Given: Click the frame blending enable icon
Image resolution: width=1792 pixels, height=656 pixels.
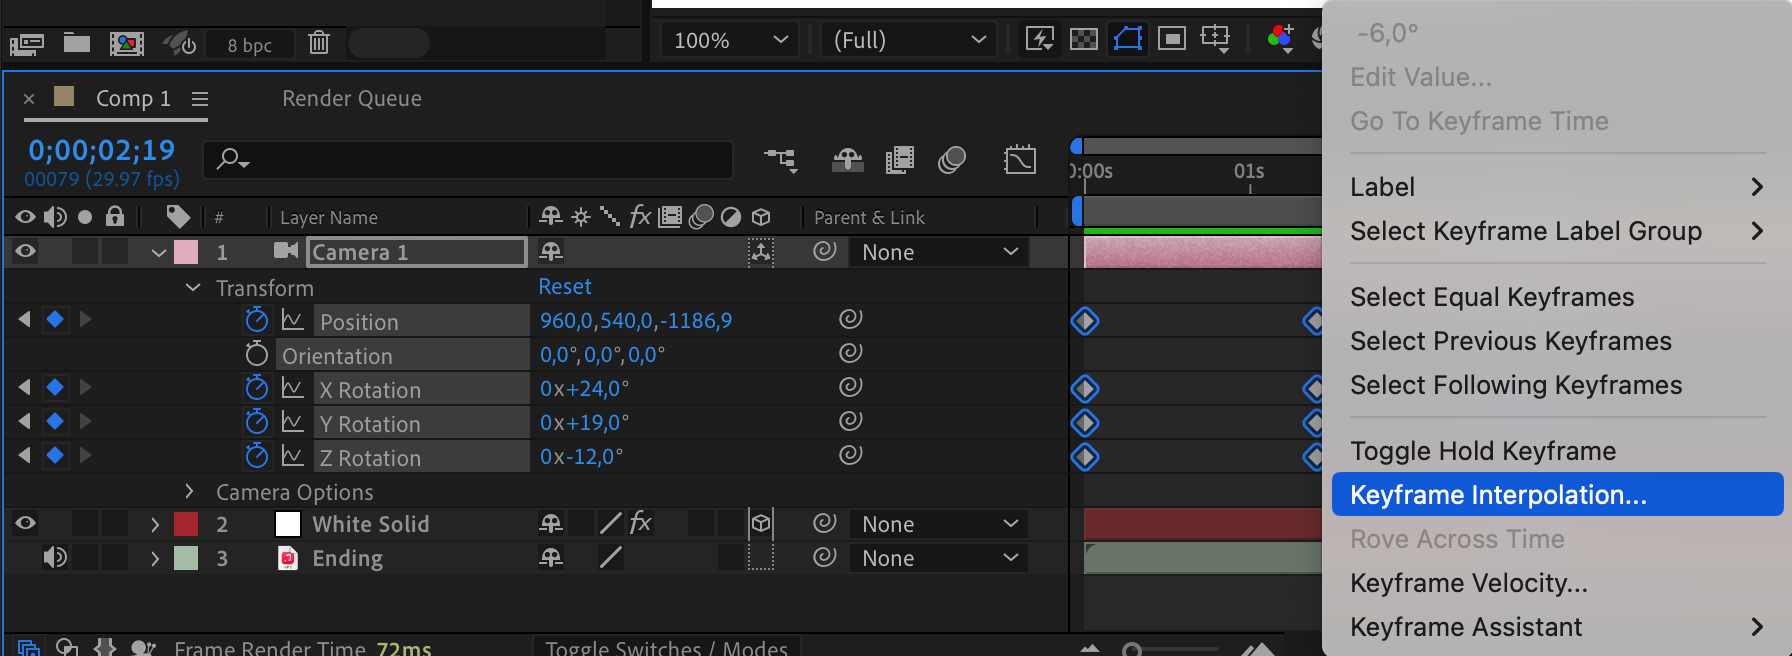Looking at the screenshot, I should (x=899, y=160).
